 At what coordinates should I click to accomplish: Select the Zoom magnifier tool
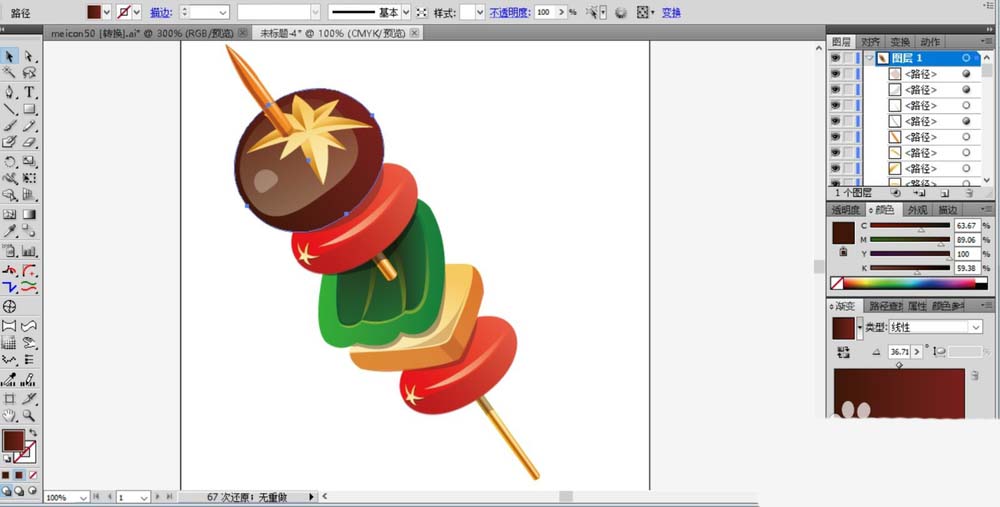[29, 416]
